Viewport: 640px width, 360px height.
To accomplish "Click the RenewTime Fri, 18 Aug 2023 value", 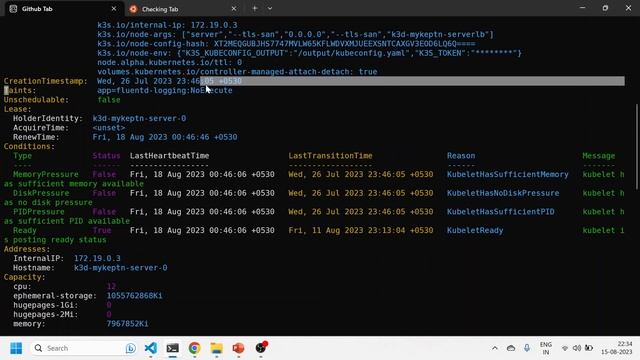I will pos(164,137).
